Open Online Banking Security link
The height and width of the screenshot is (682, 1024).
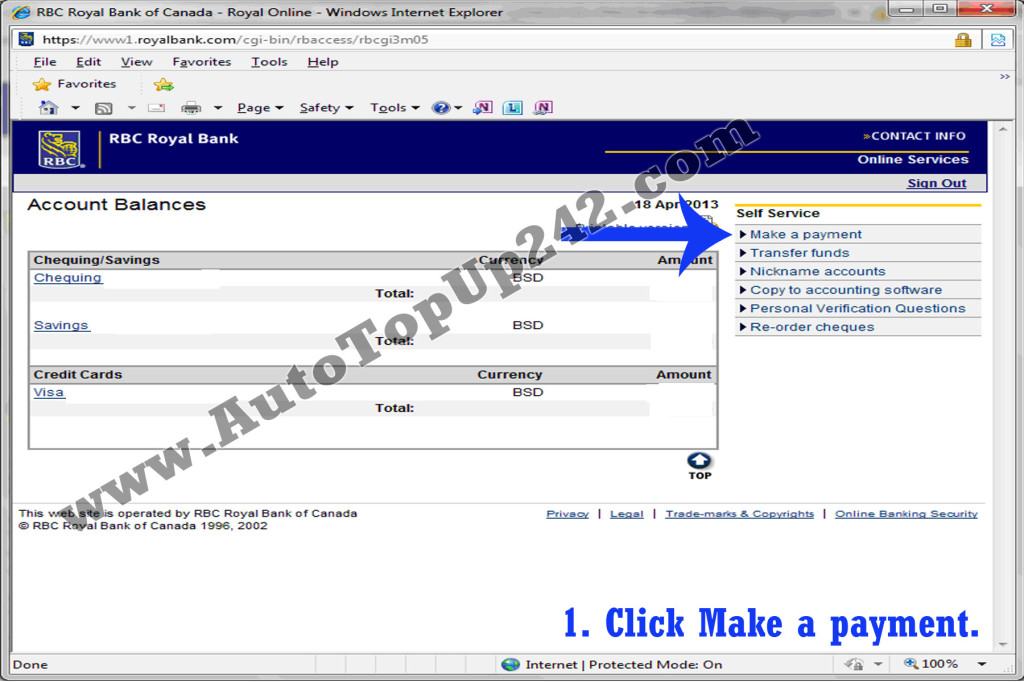[x=906, y=514]
